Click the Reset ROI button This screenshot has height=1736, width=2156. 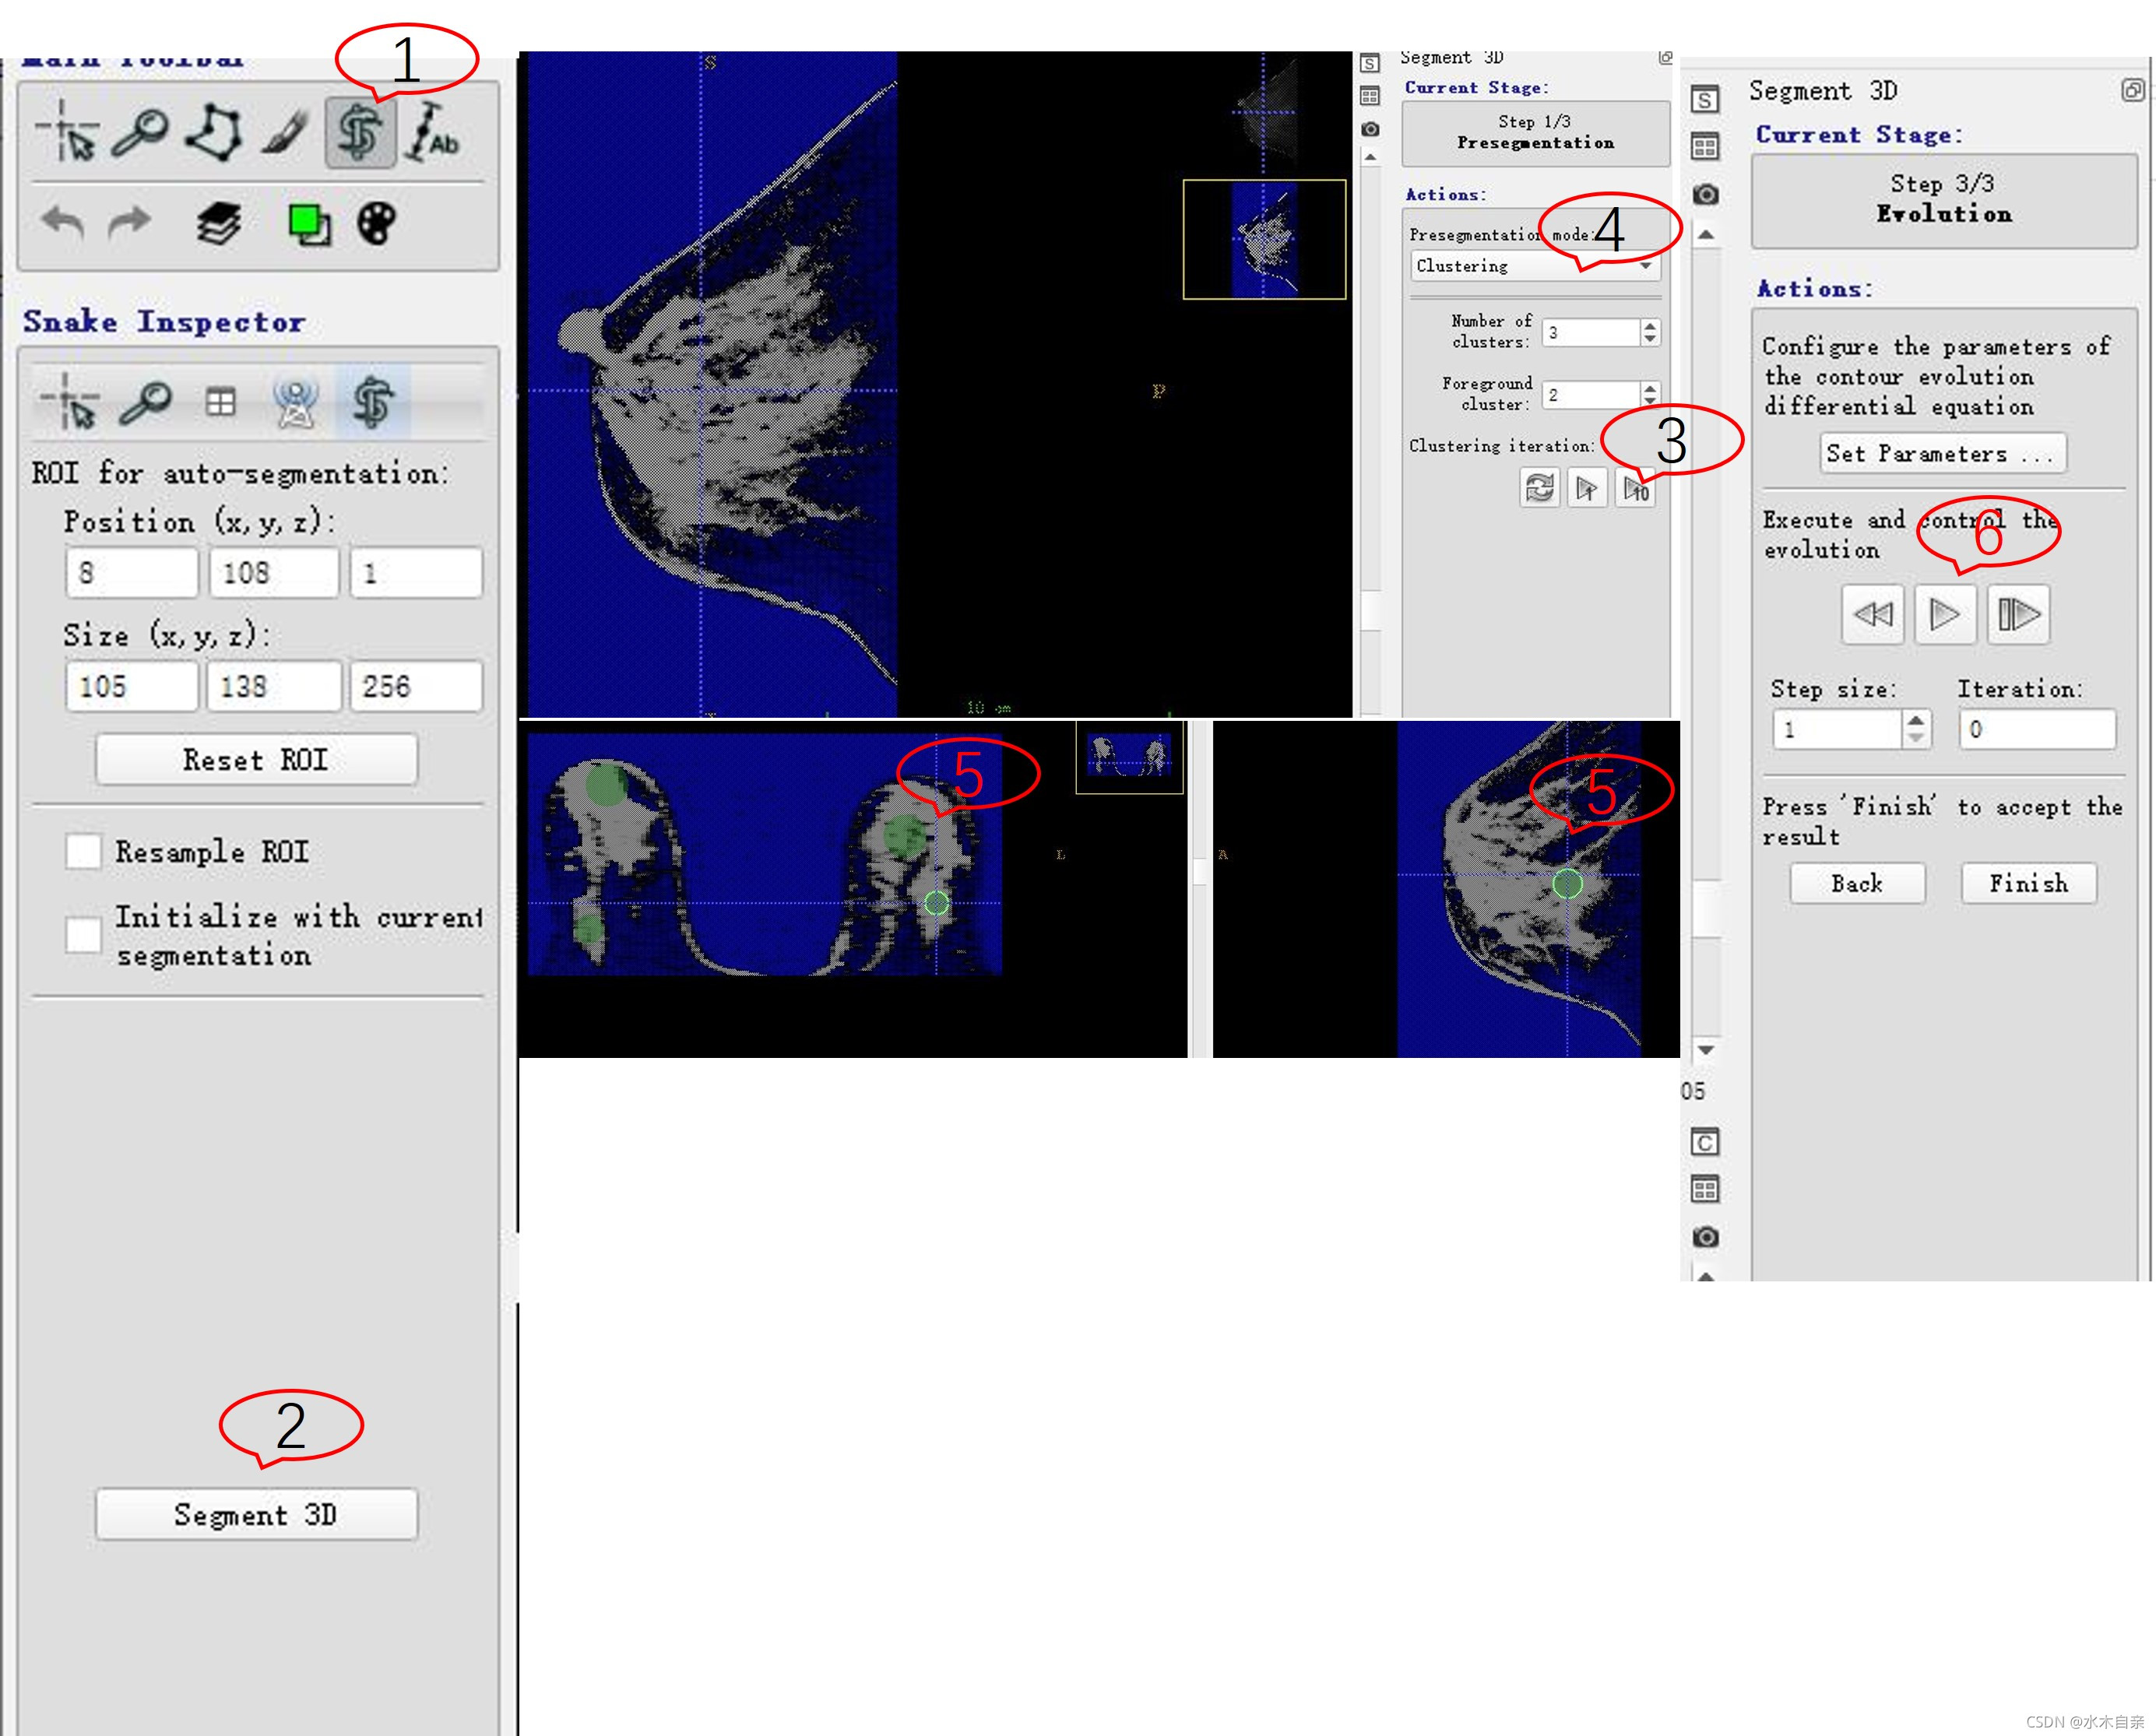256,760
